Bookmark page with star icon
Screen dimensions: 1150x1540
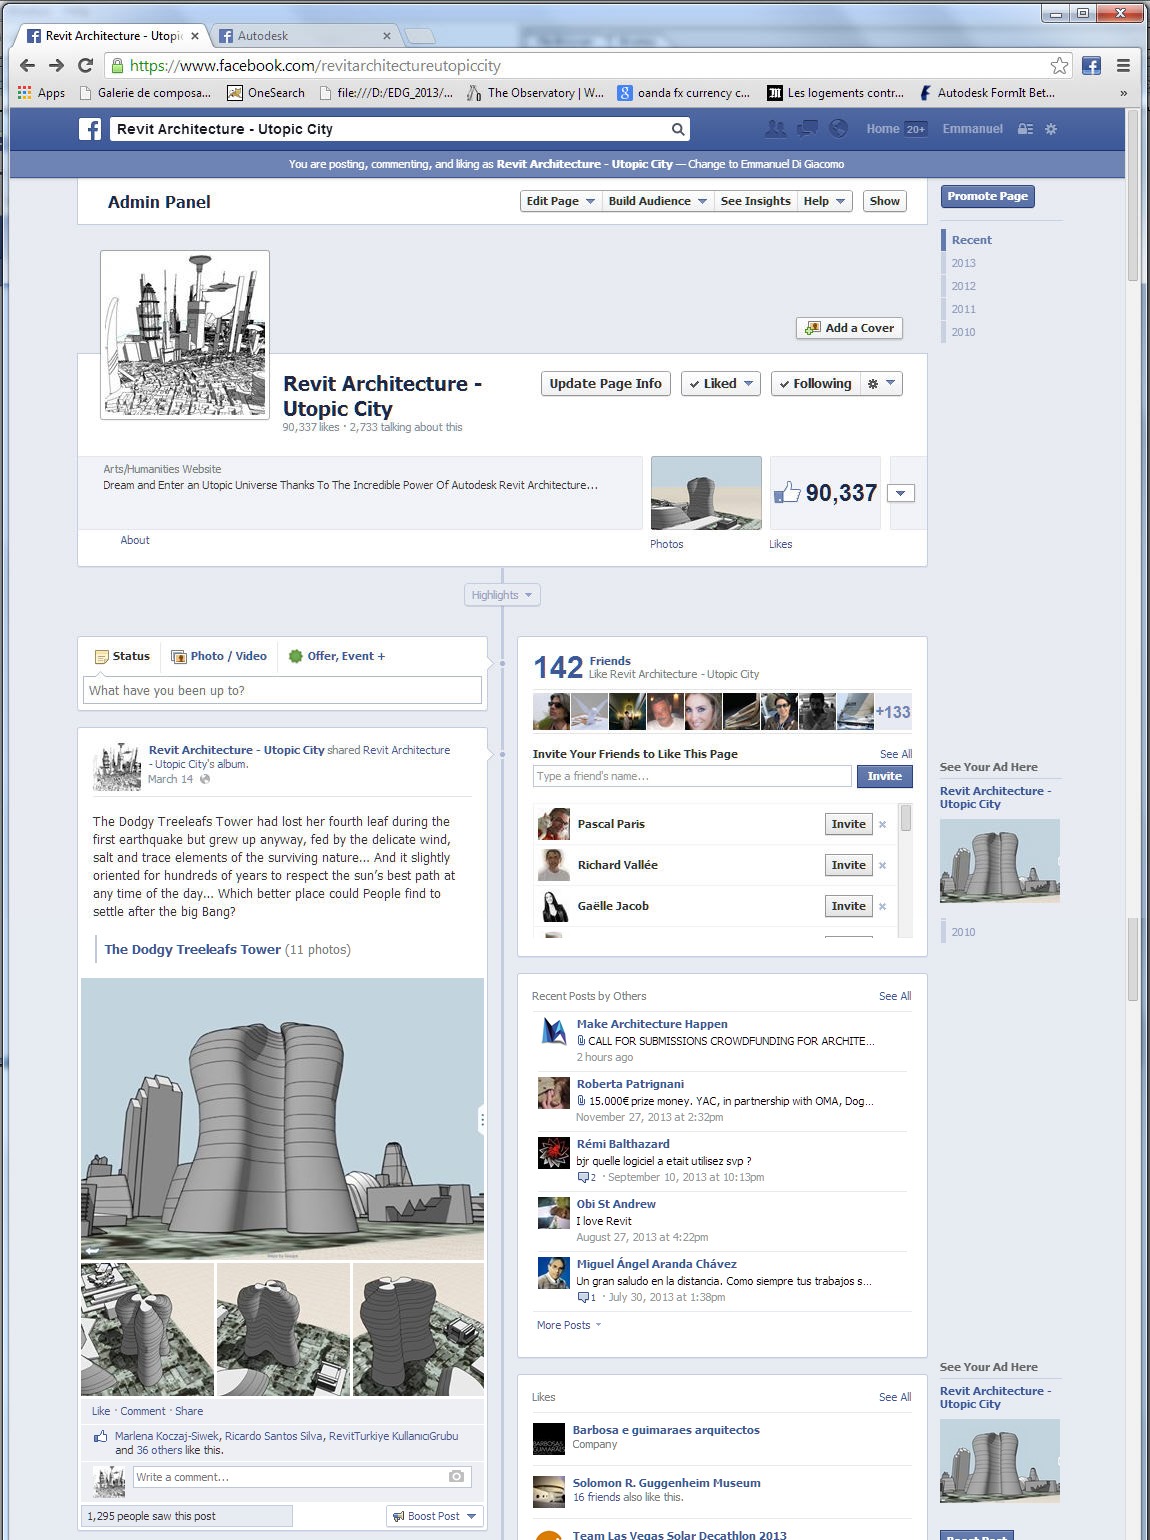click(x=1059, y=66)
